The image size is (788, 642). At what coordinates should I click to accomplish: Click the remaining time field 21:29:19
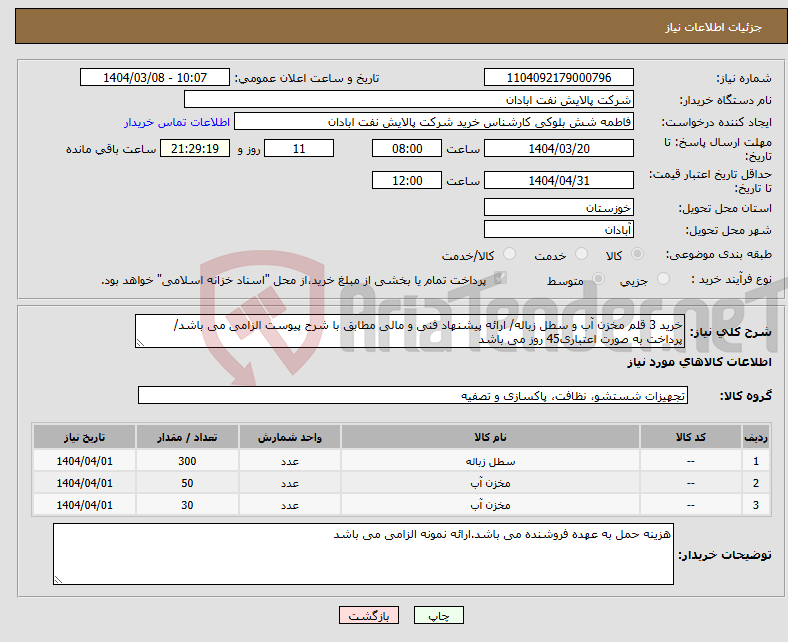click(195, 148)
